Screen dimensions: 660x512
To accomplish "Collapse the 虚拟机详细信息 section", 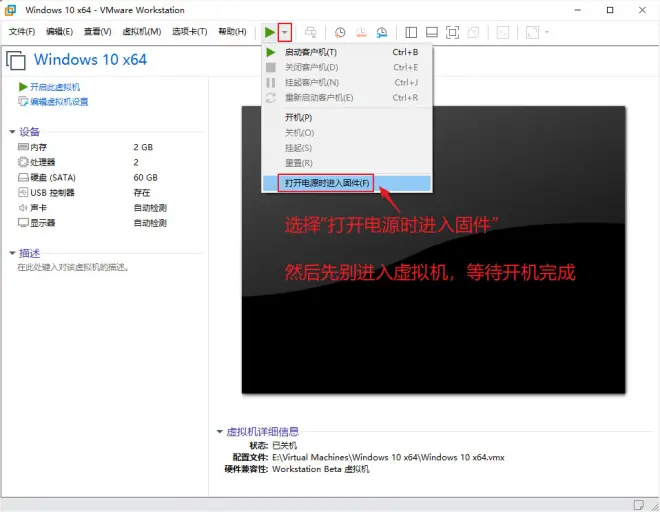I will pyautogui.click(x=219, y=432).
